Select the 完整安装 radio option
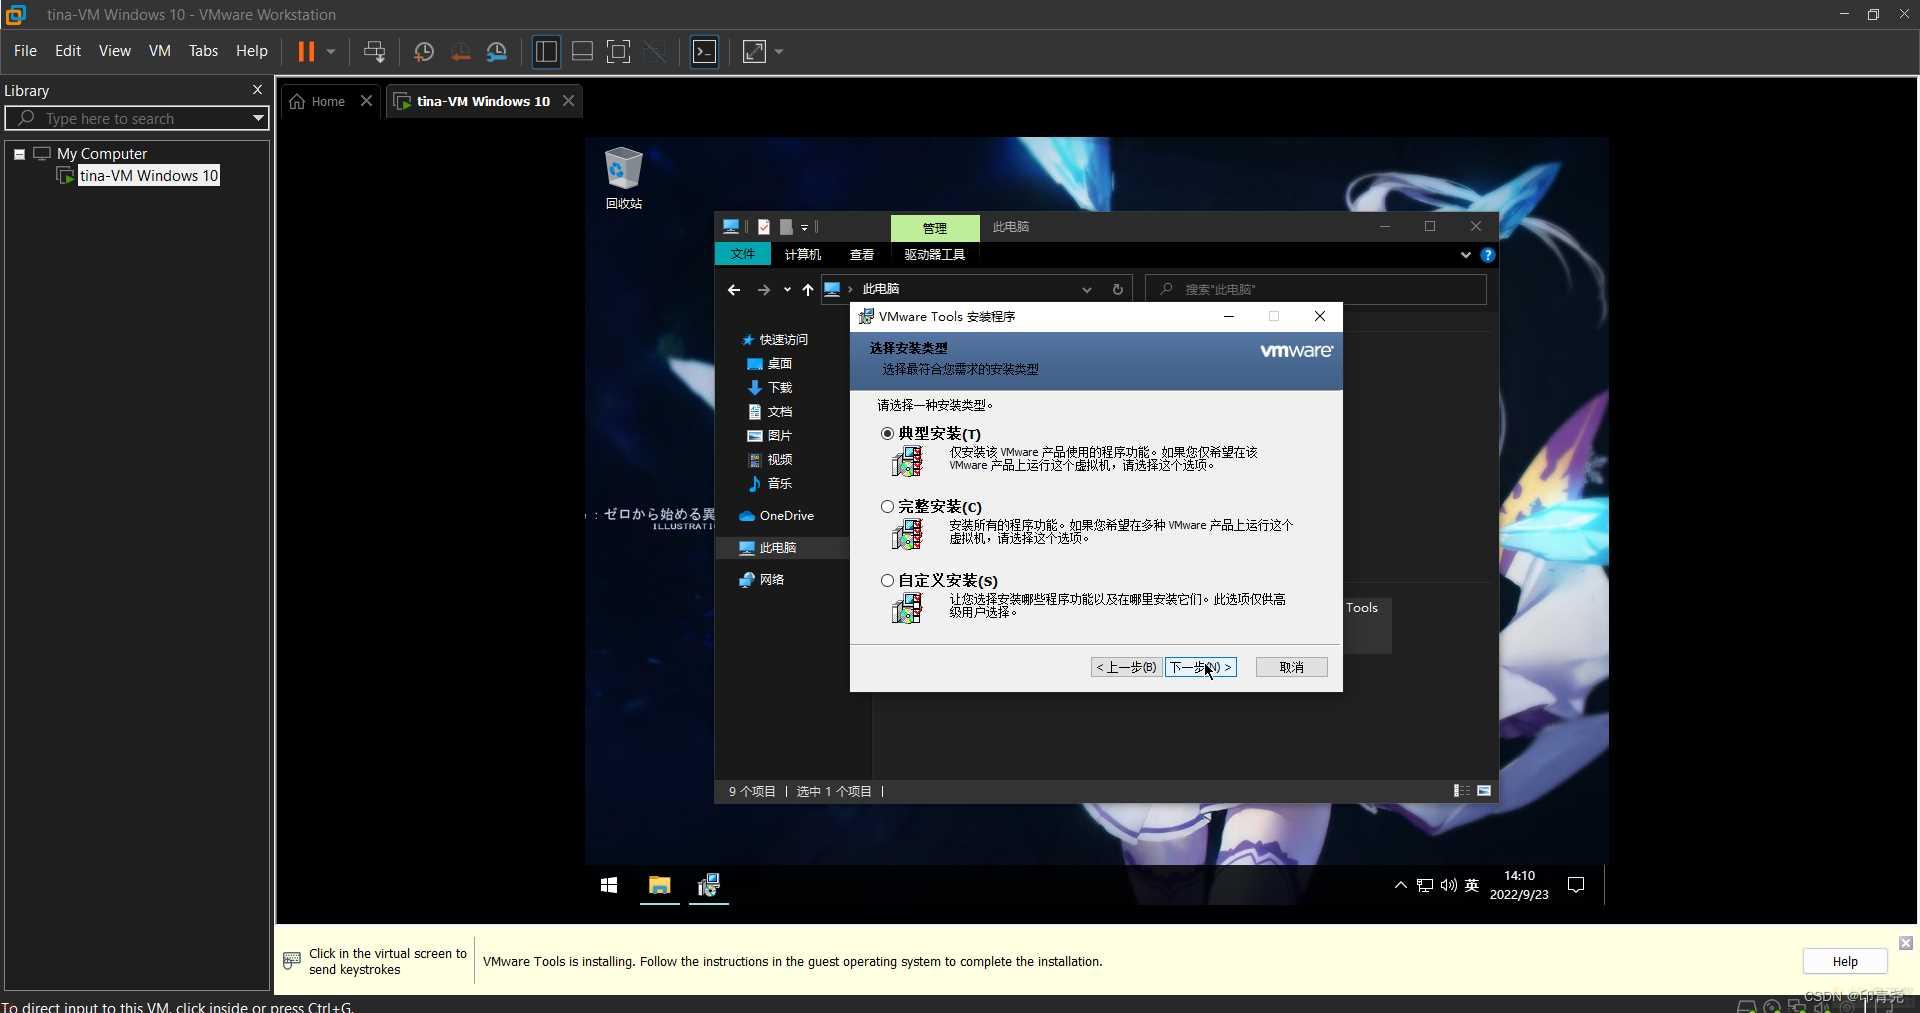Viewport: 1920px width, 1013px height. tap(887, 507)
